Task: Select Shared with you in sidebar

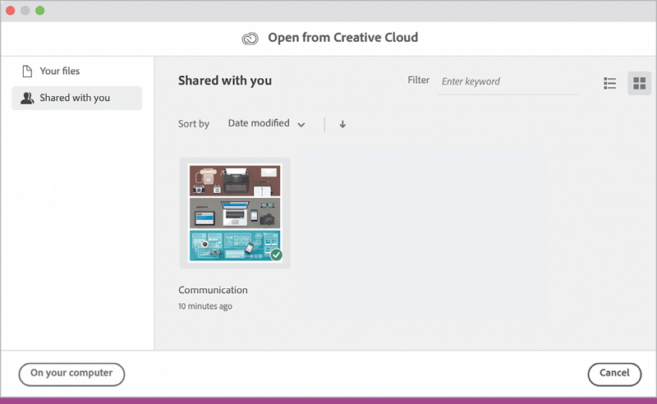Action: pyautogui.click(x=77, y=98)
